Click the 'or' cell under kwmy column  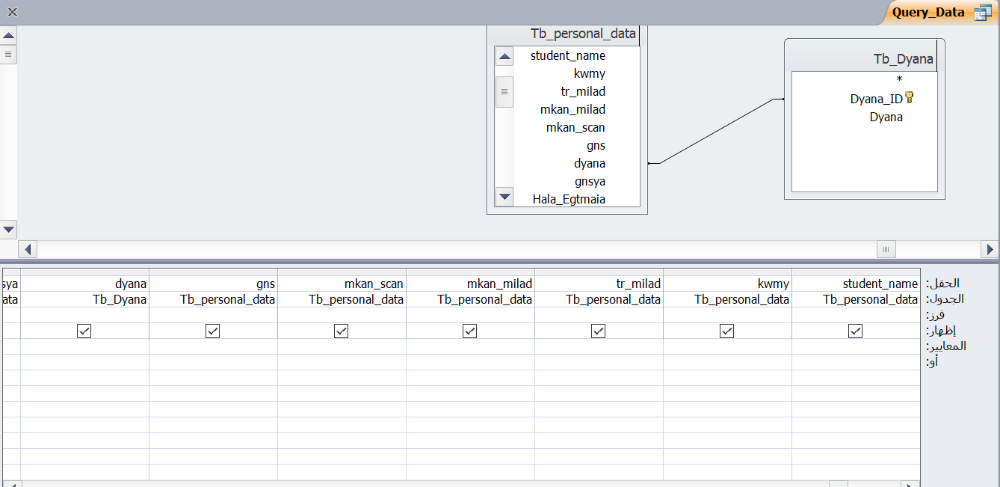[x=727, y=362]
